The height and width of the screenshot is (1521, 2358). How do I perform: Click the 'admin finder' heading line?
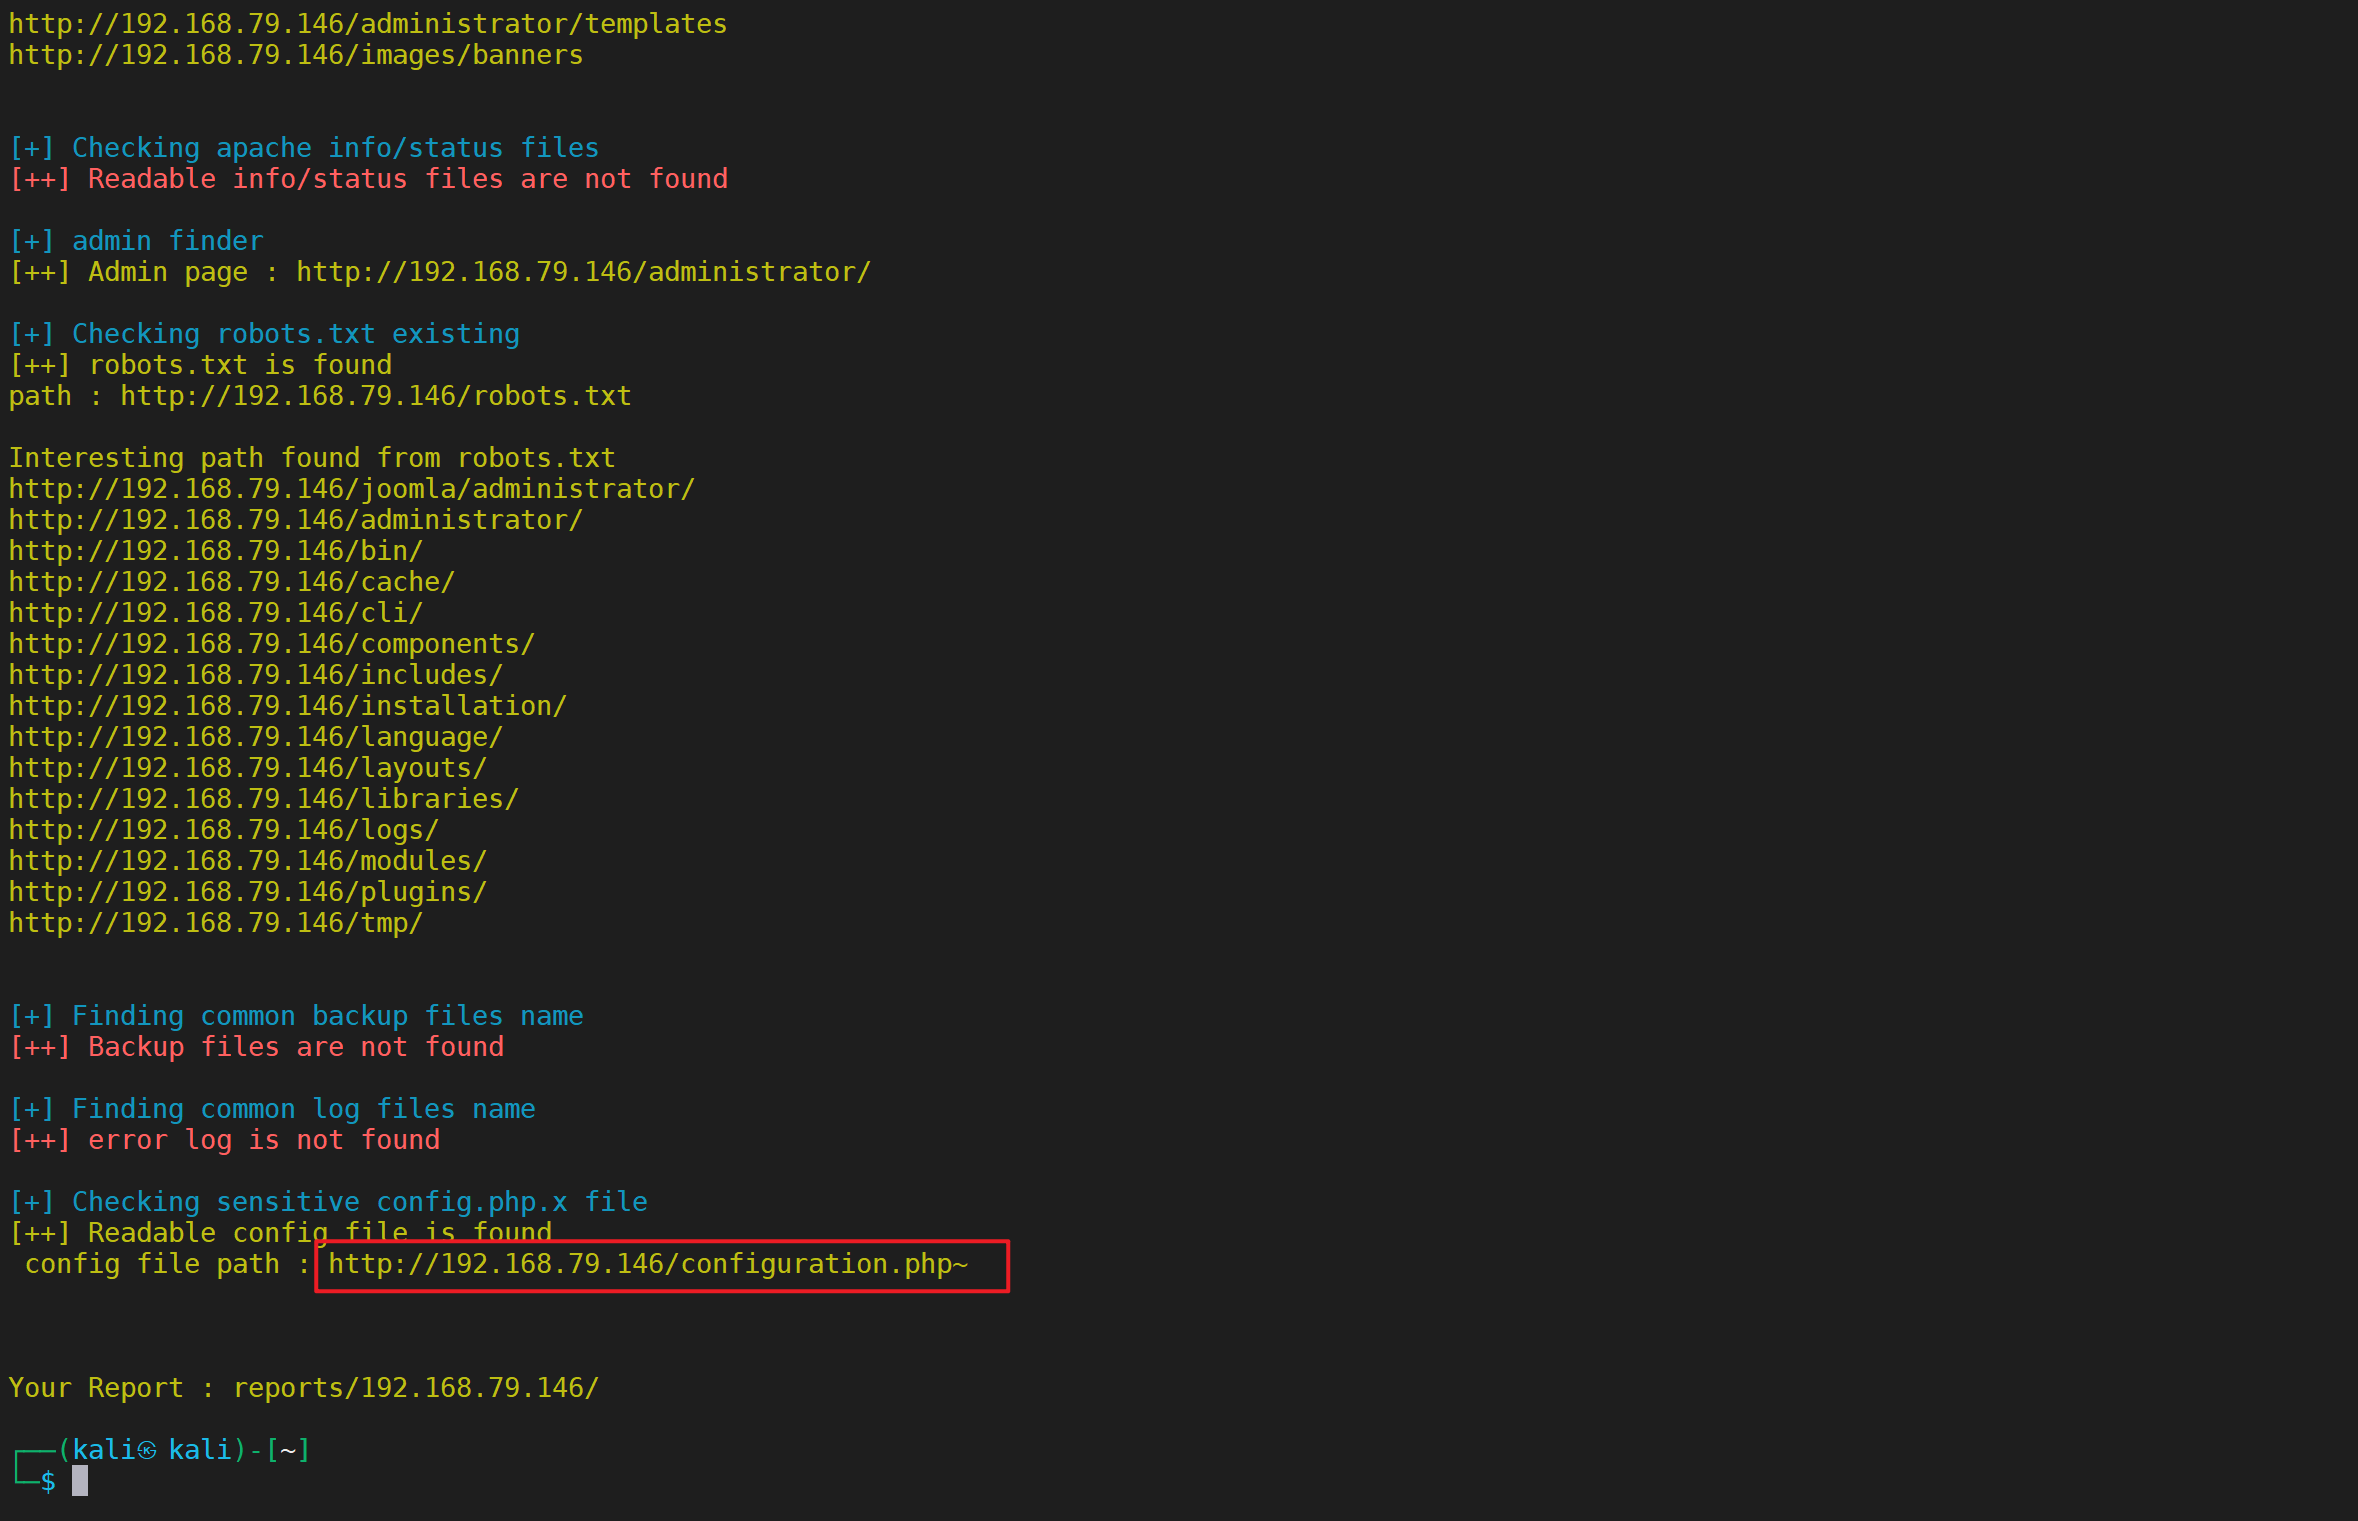[136, 241]
